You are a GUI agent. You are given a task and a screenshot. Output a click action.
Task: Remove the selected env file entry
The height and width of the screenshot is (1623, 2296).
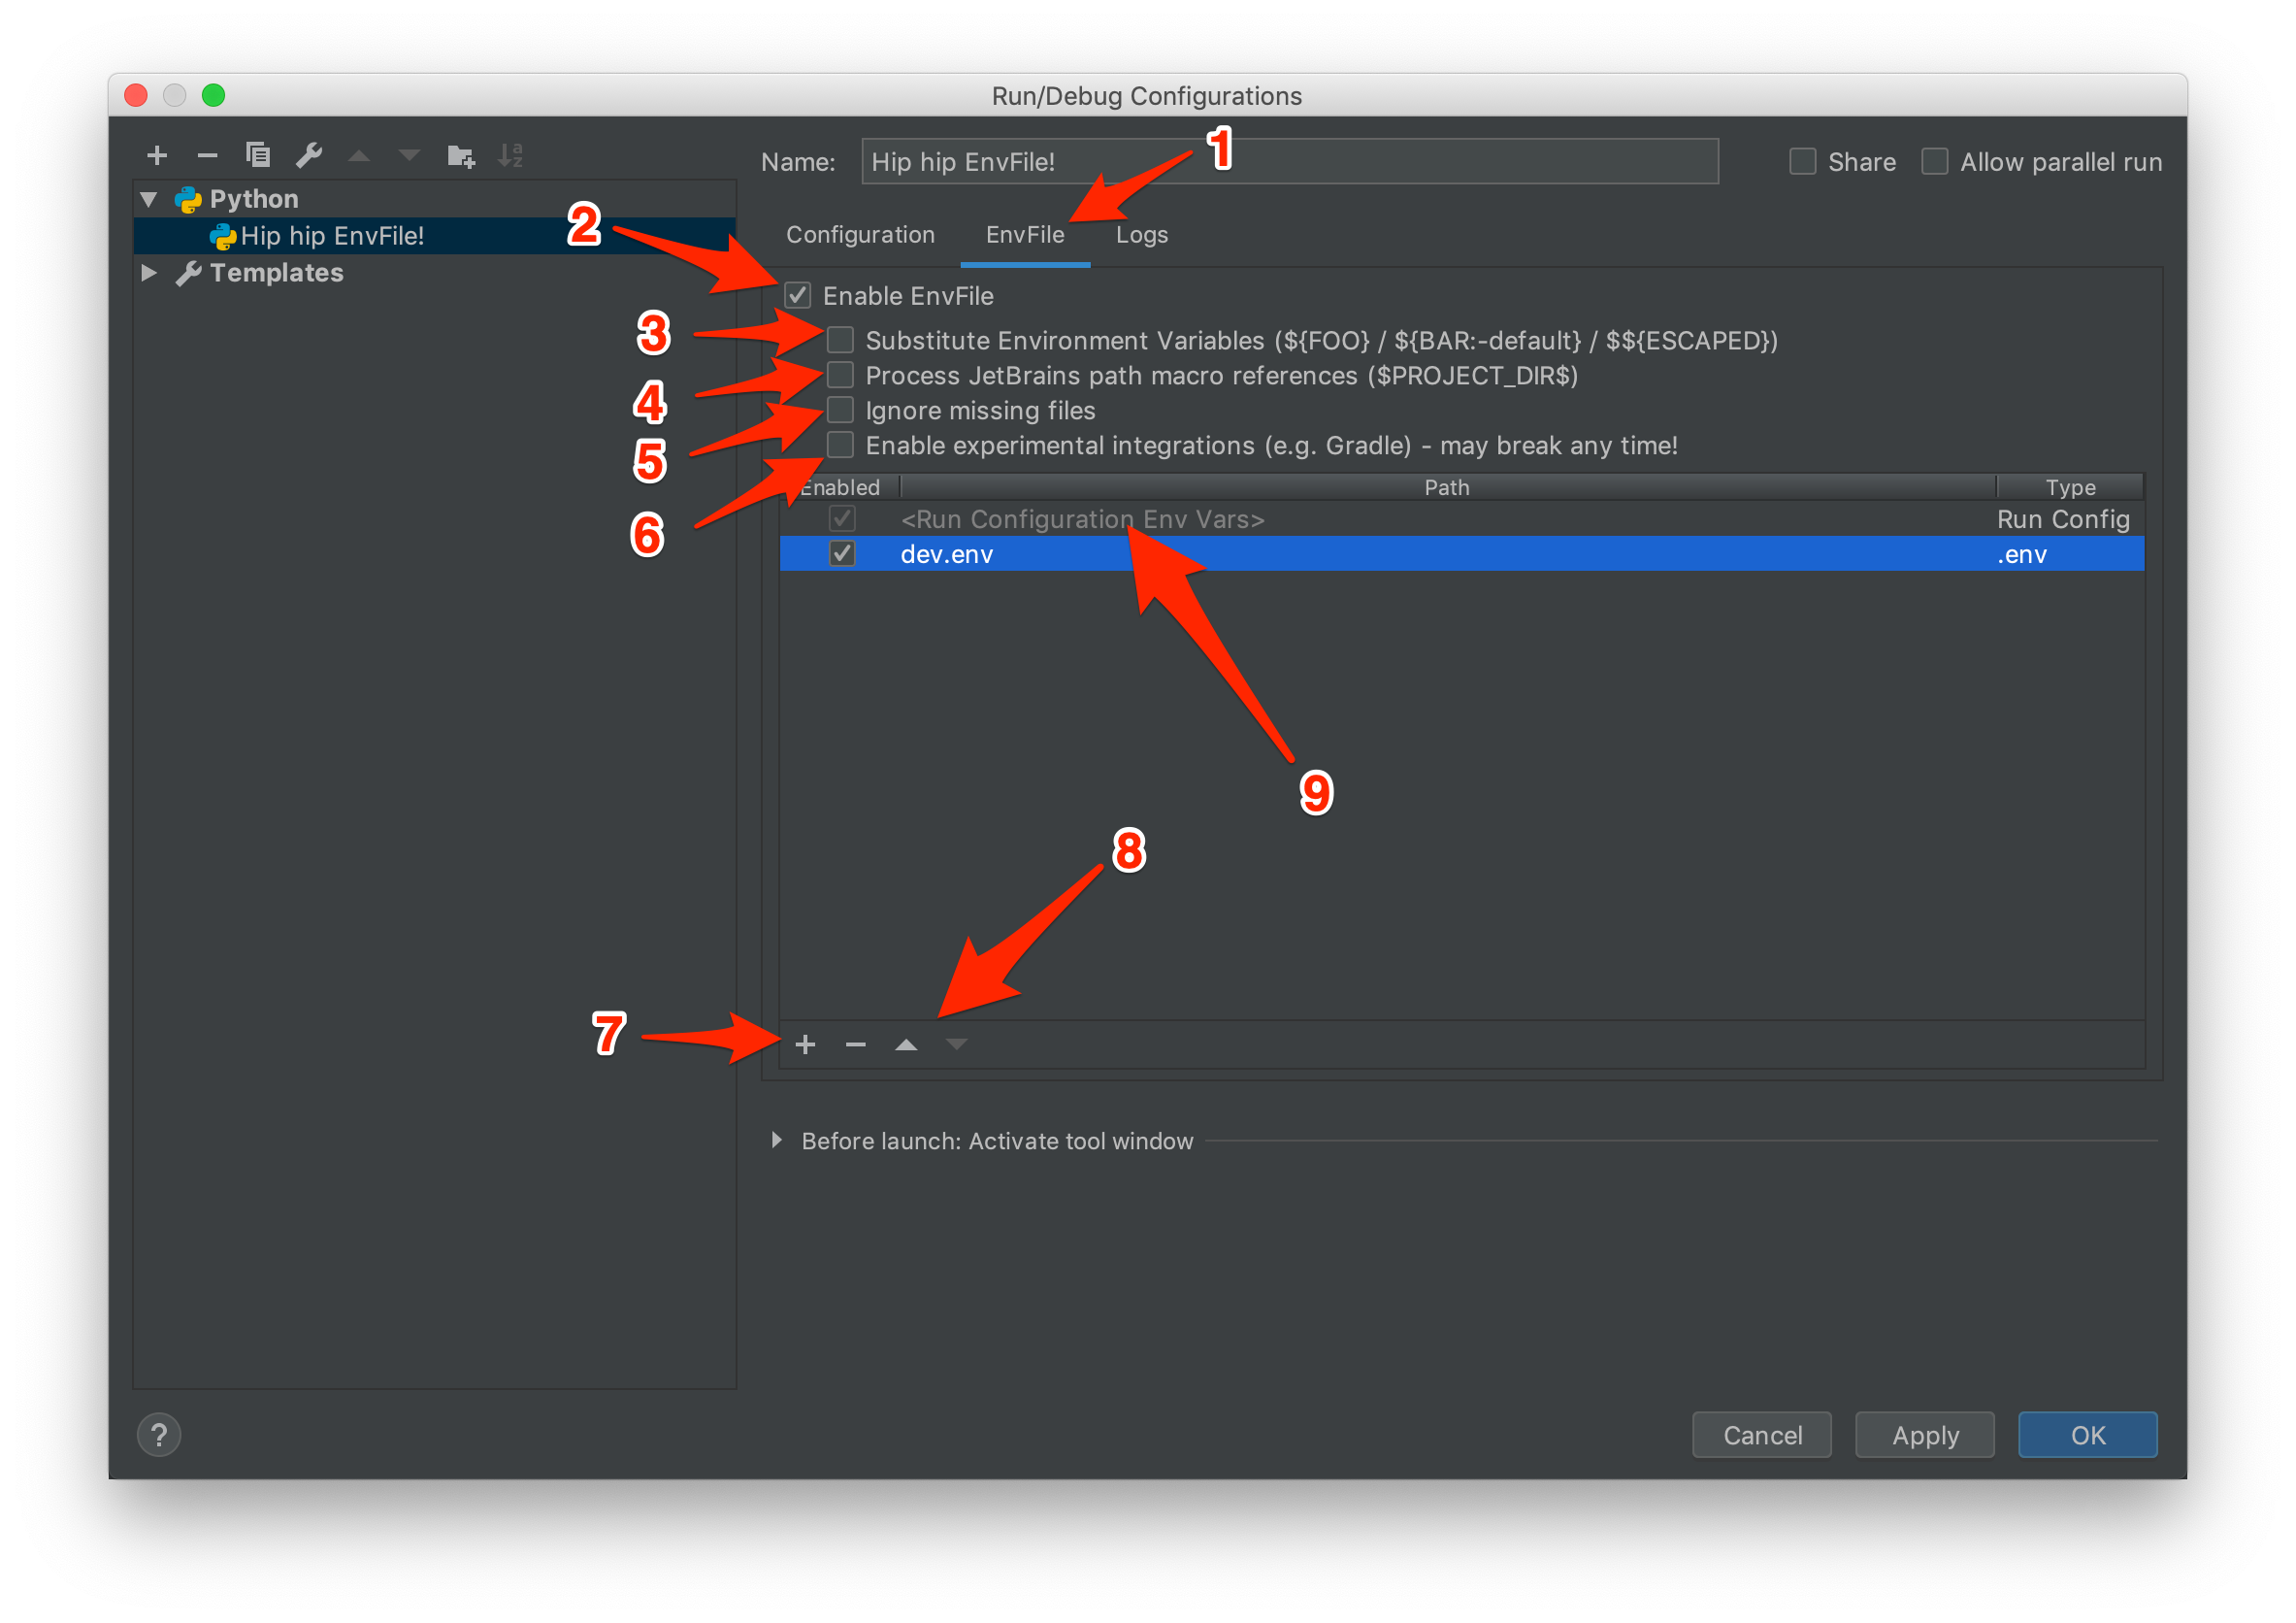click(856, 1045)
